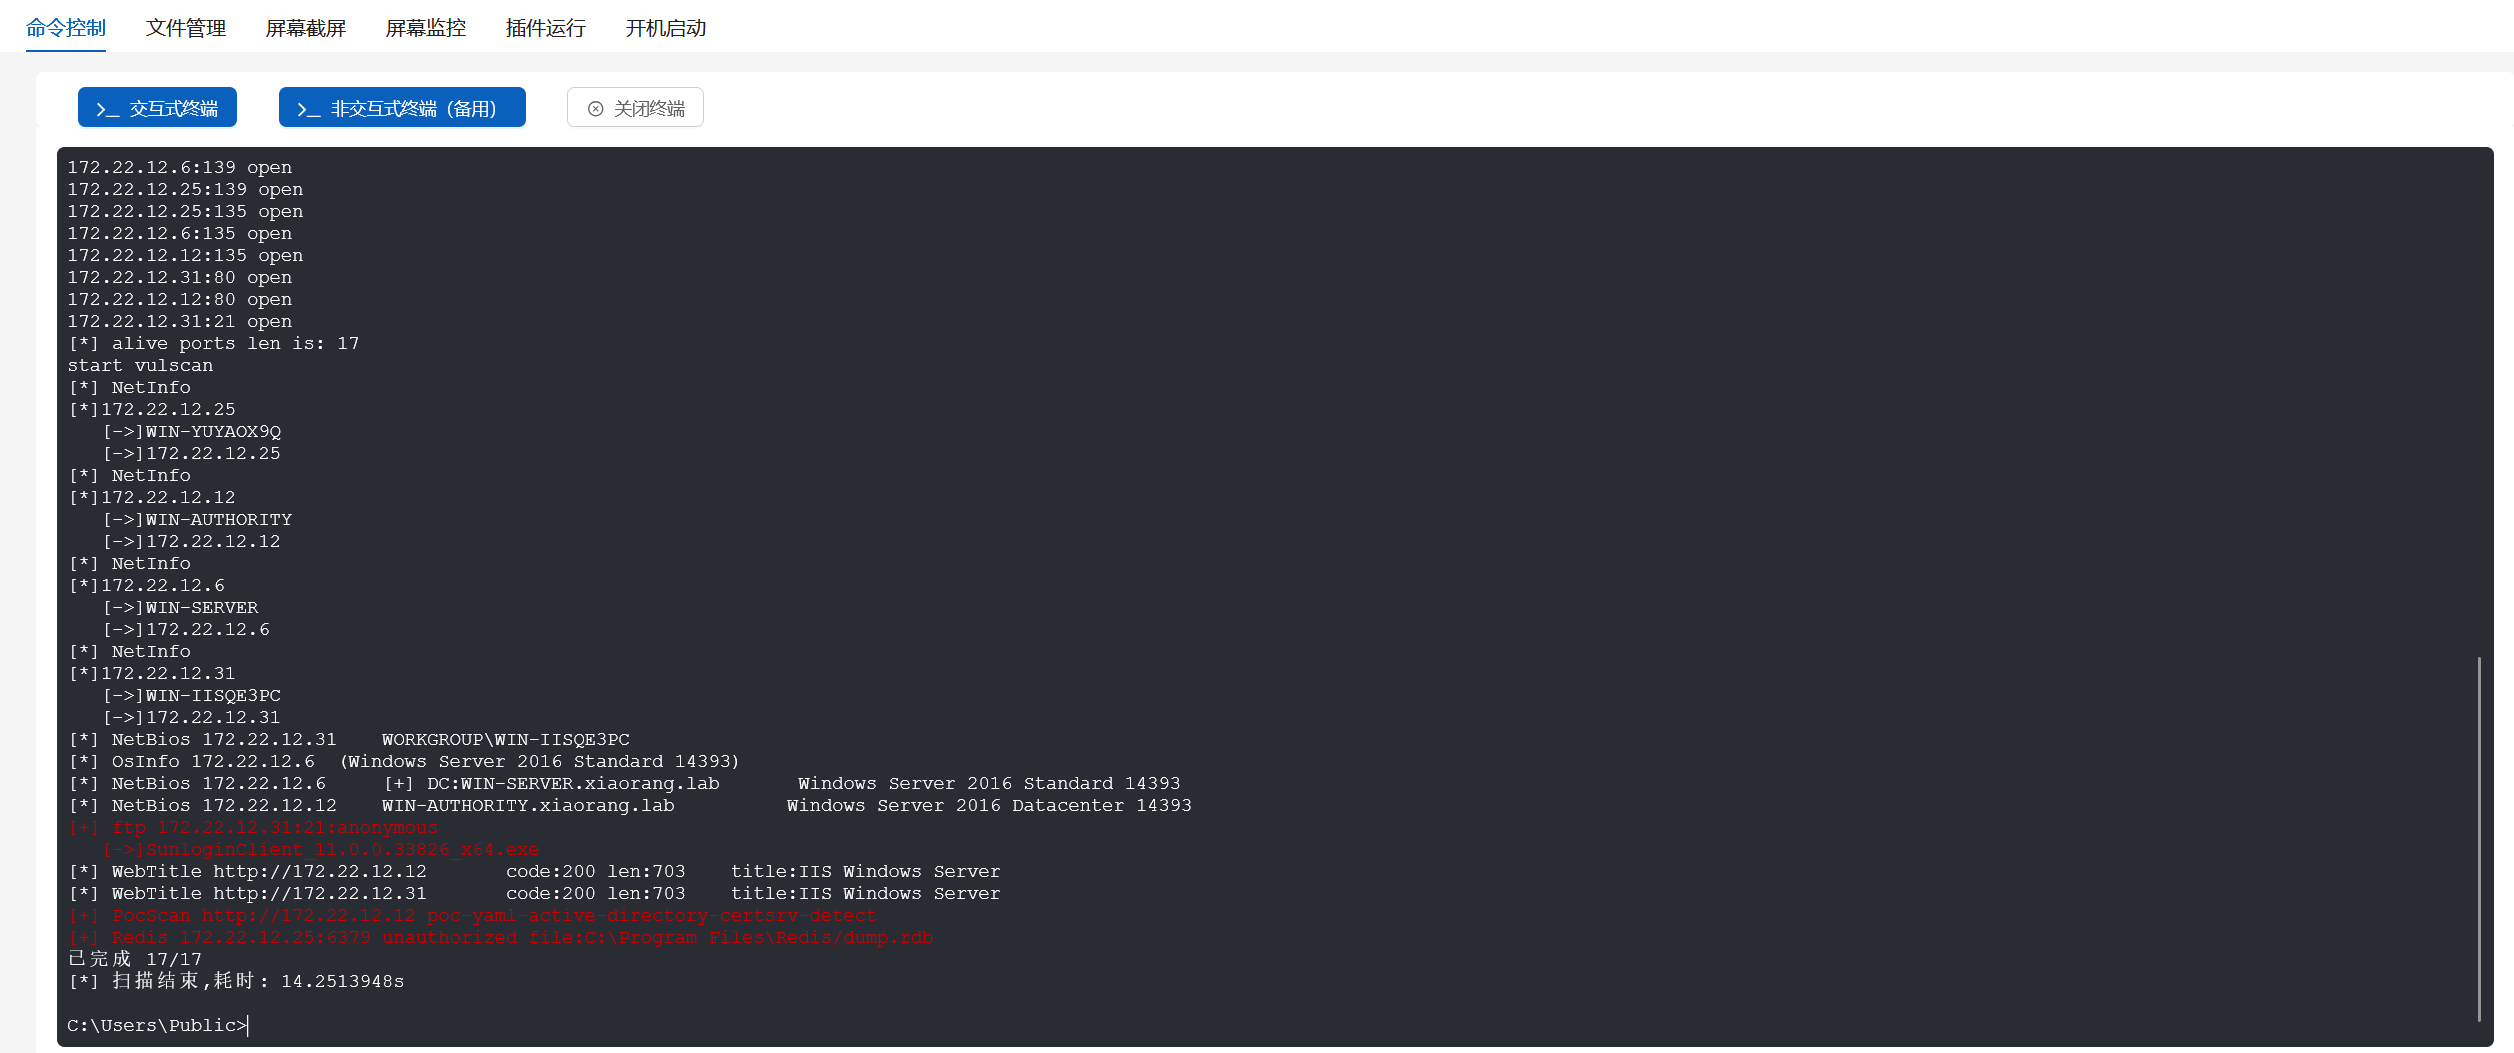Click the red Redis unauthorized result line
Image resolution: width=2514 pixels, height=1053 pixels.
pyautogui.click(x=500, y=938)
